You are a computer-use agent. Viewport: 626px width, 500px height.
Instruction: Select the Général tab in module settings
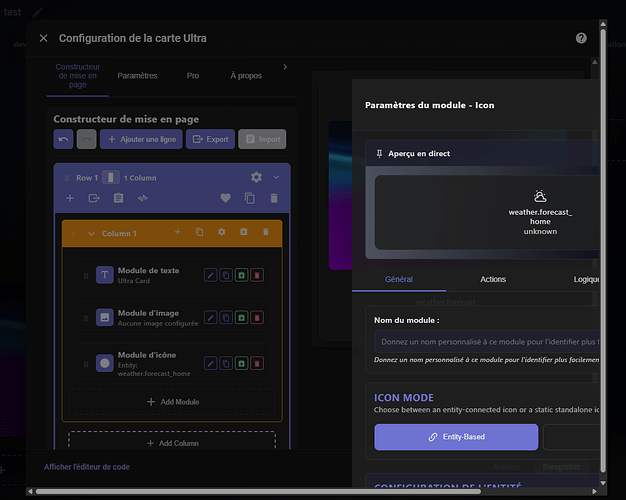399,279
